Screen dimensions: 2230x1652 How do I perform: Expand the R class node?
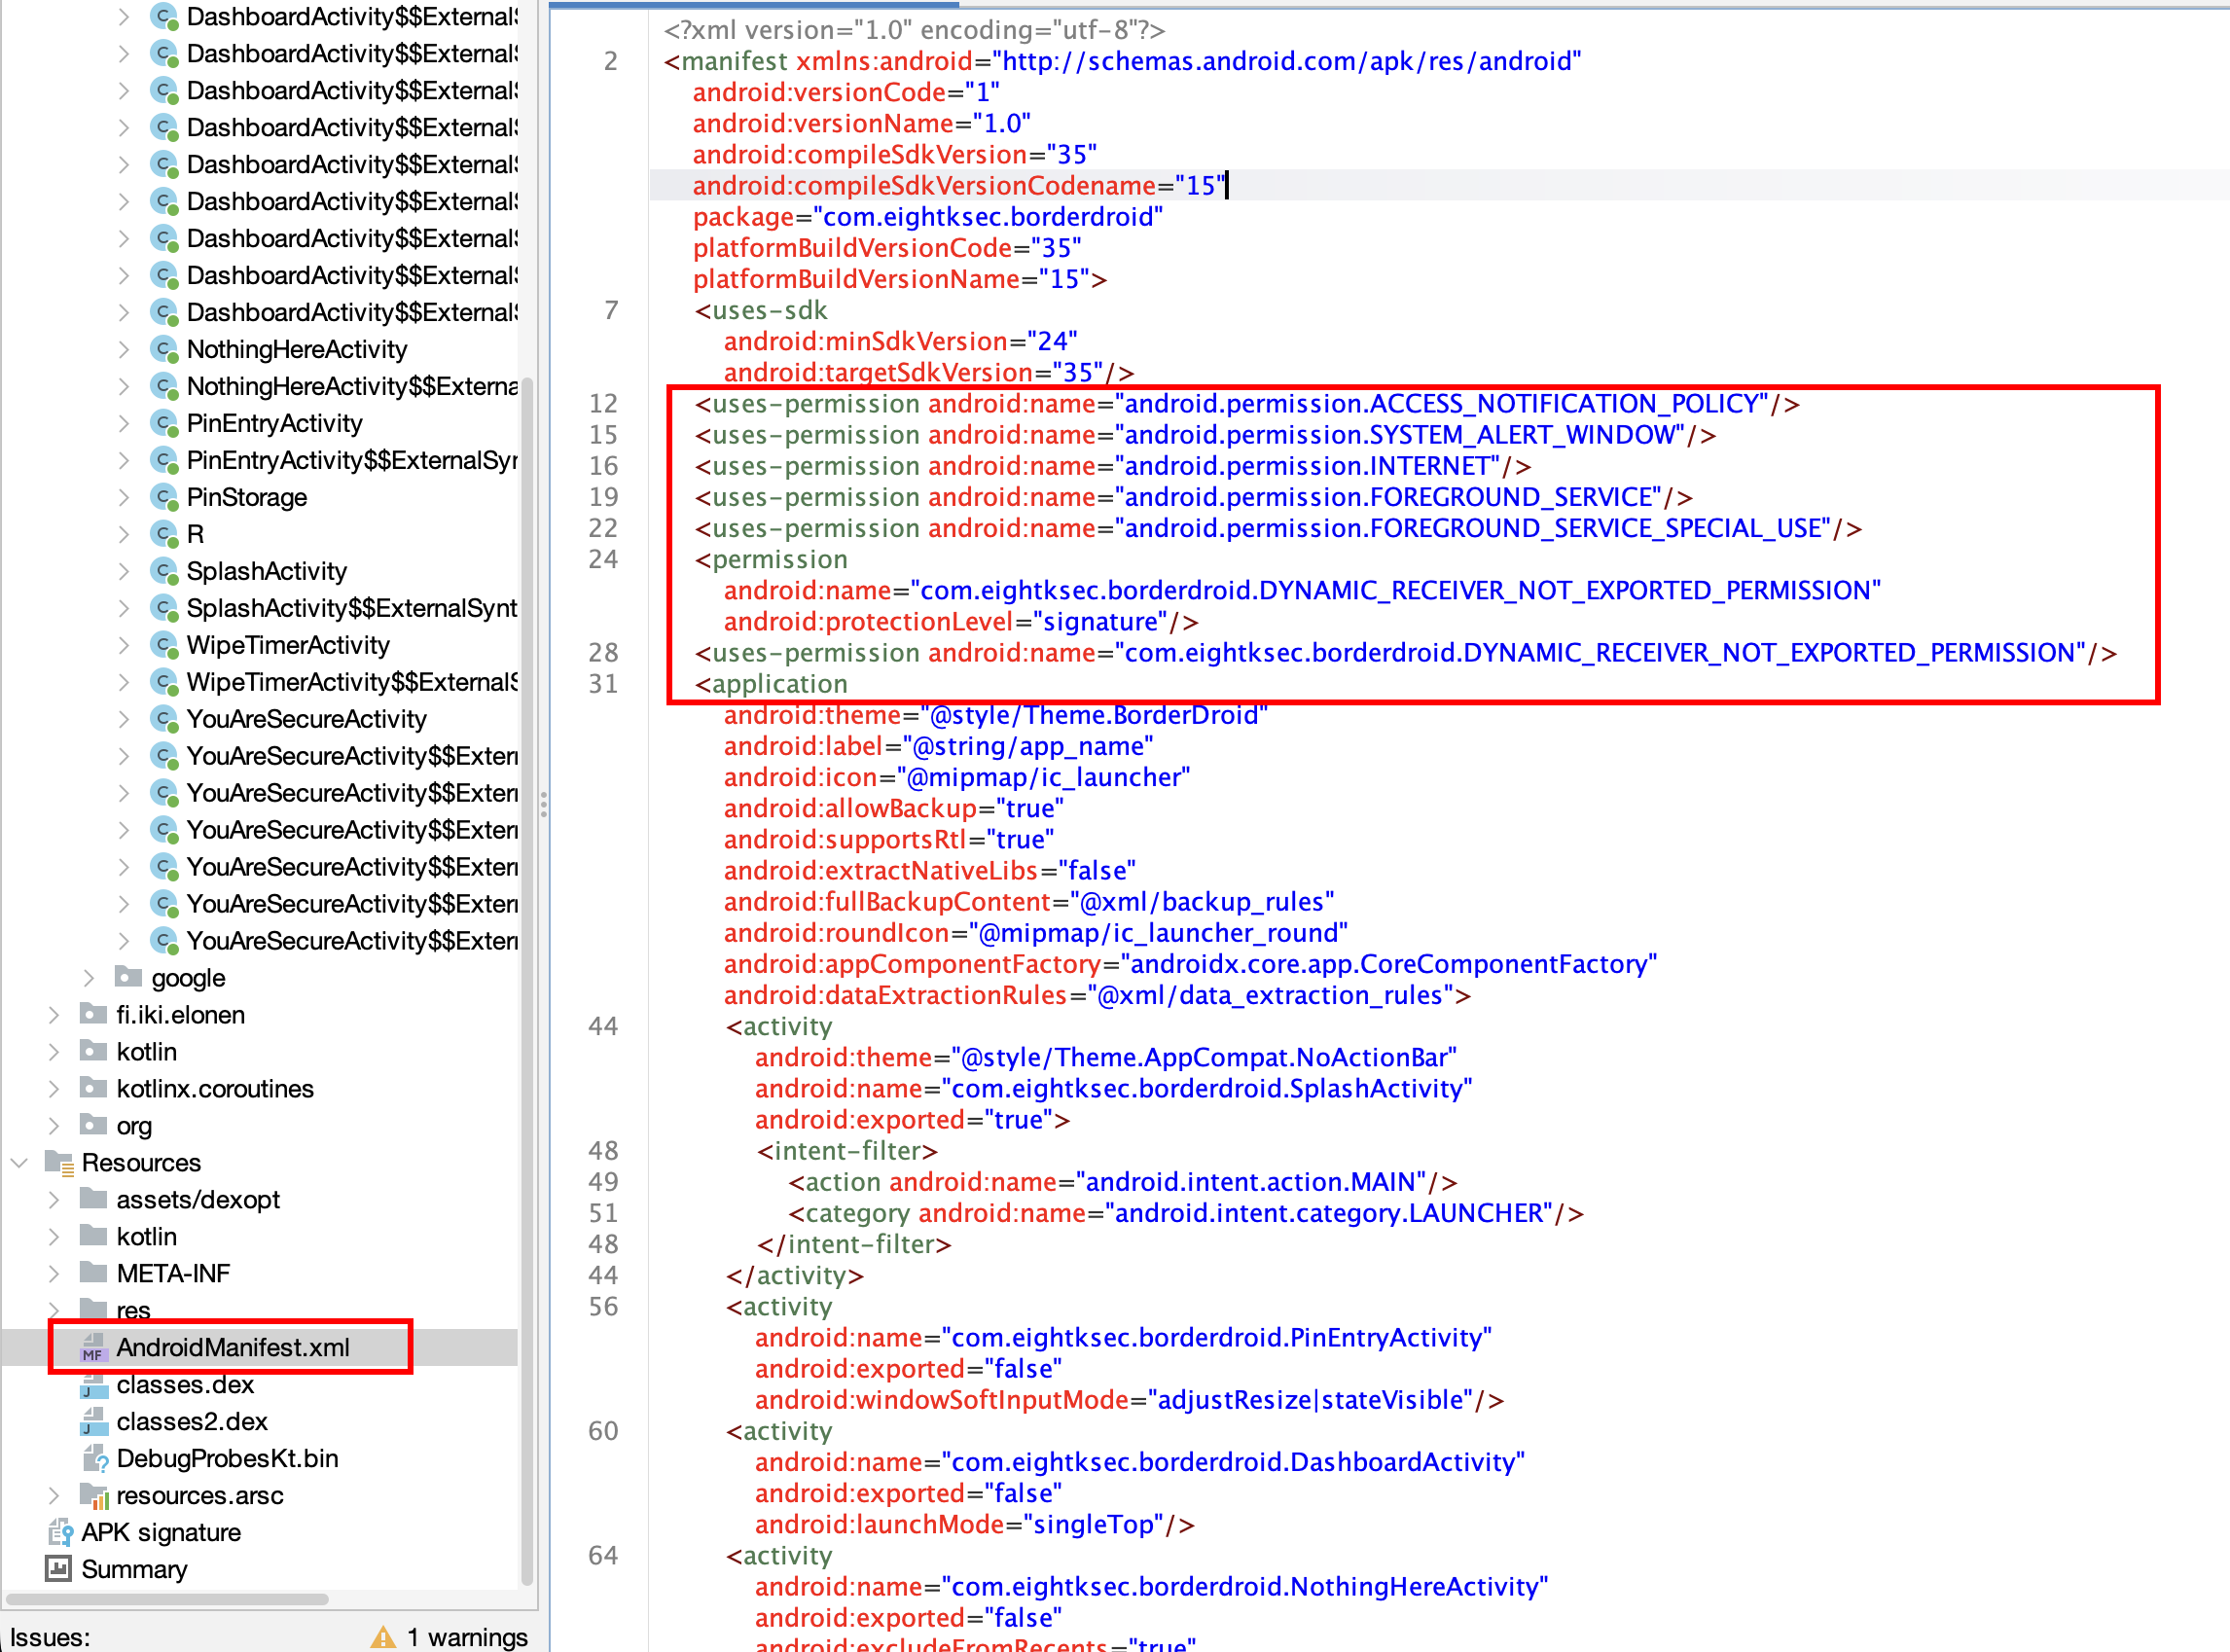click(123, 534)
